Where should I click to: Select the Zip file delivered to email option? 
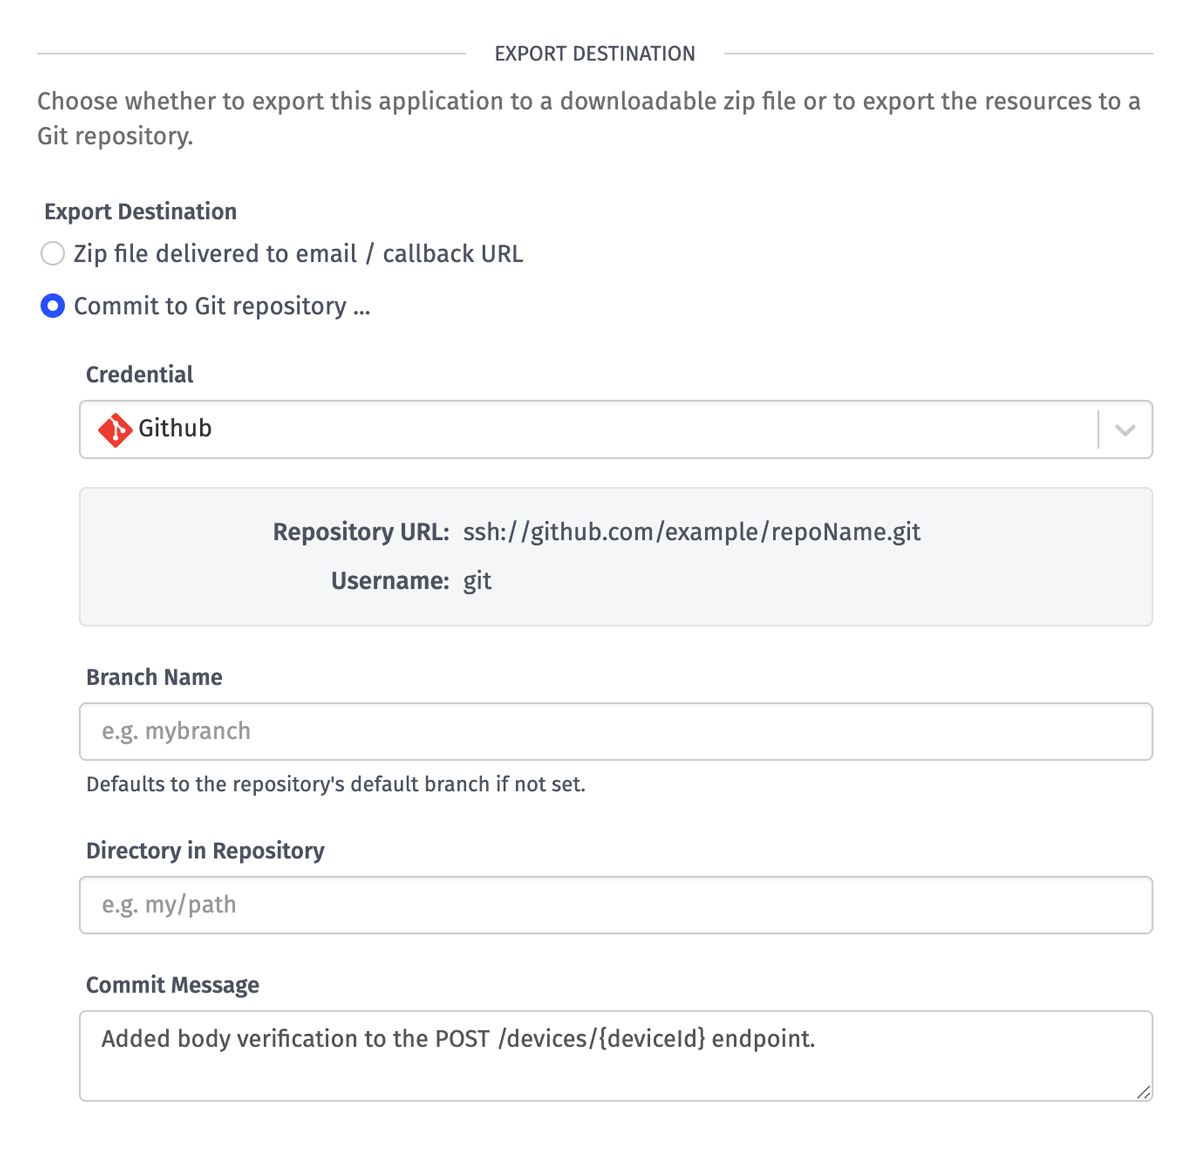click(x=53, y=254)
